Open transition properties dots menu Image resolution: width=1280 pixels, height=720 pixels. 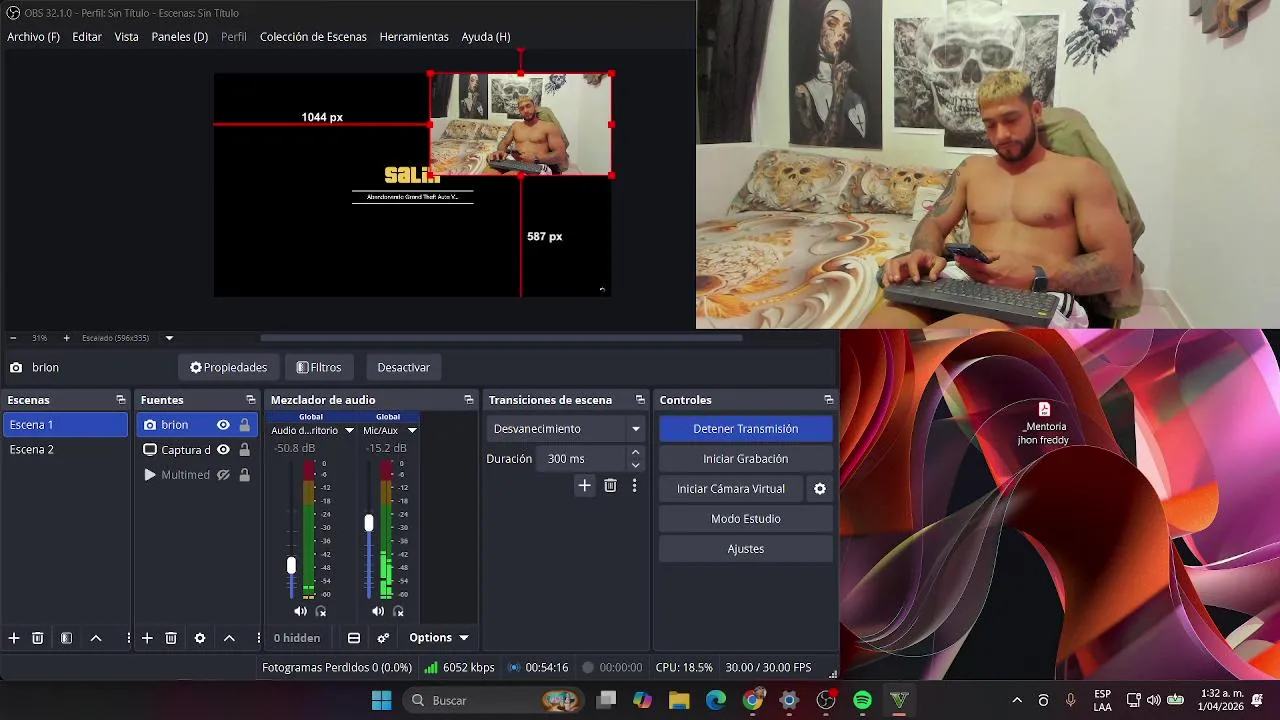click(634, 486)
